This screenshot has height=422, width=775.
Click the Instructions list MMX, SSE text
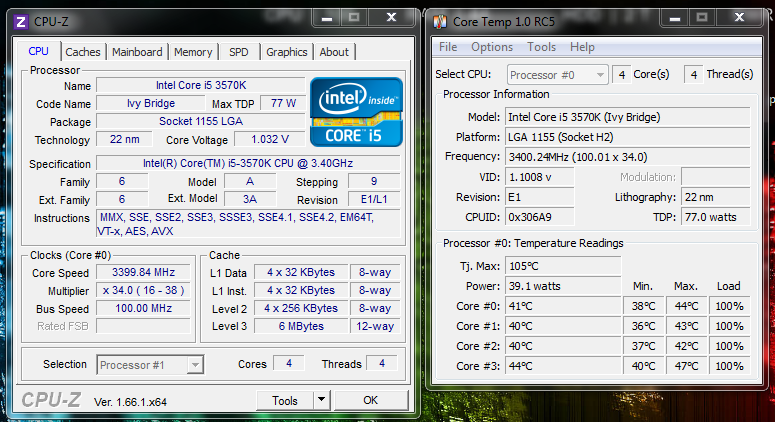(x=248, y=224)
